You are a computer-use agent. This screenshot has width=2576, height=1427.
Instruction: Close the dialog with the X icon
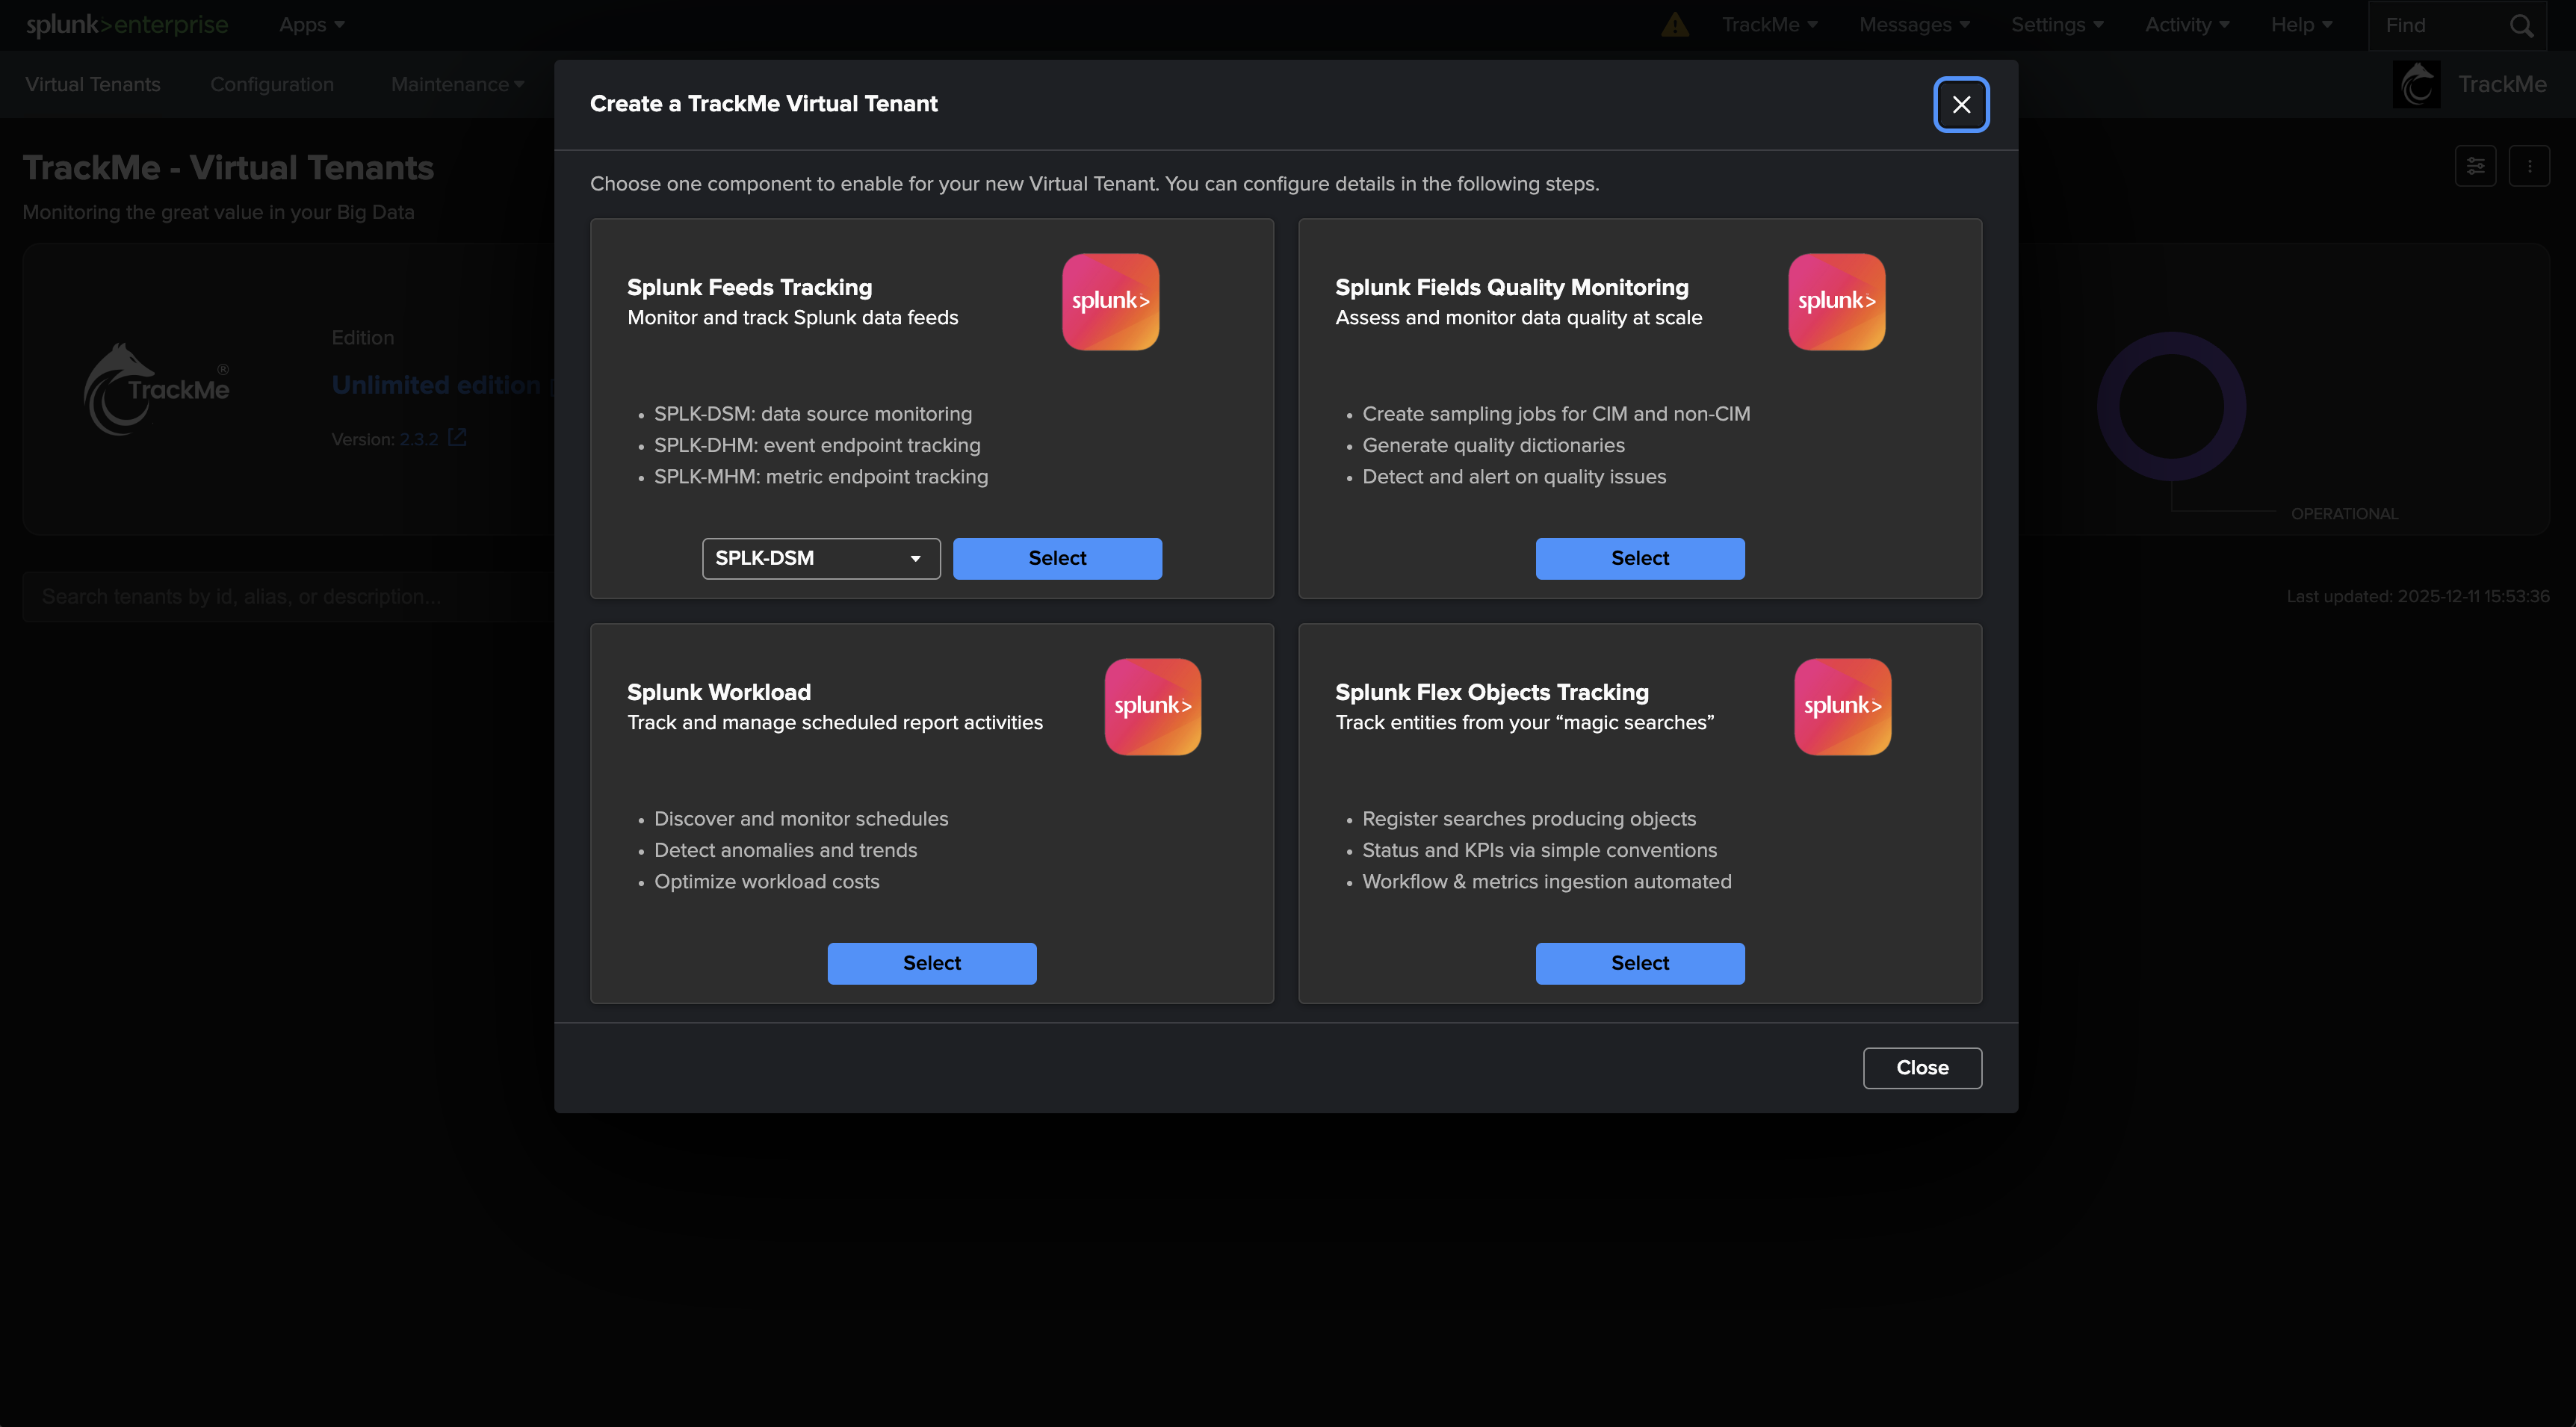(x=1961, y=104)
